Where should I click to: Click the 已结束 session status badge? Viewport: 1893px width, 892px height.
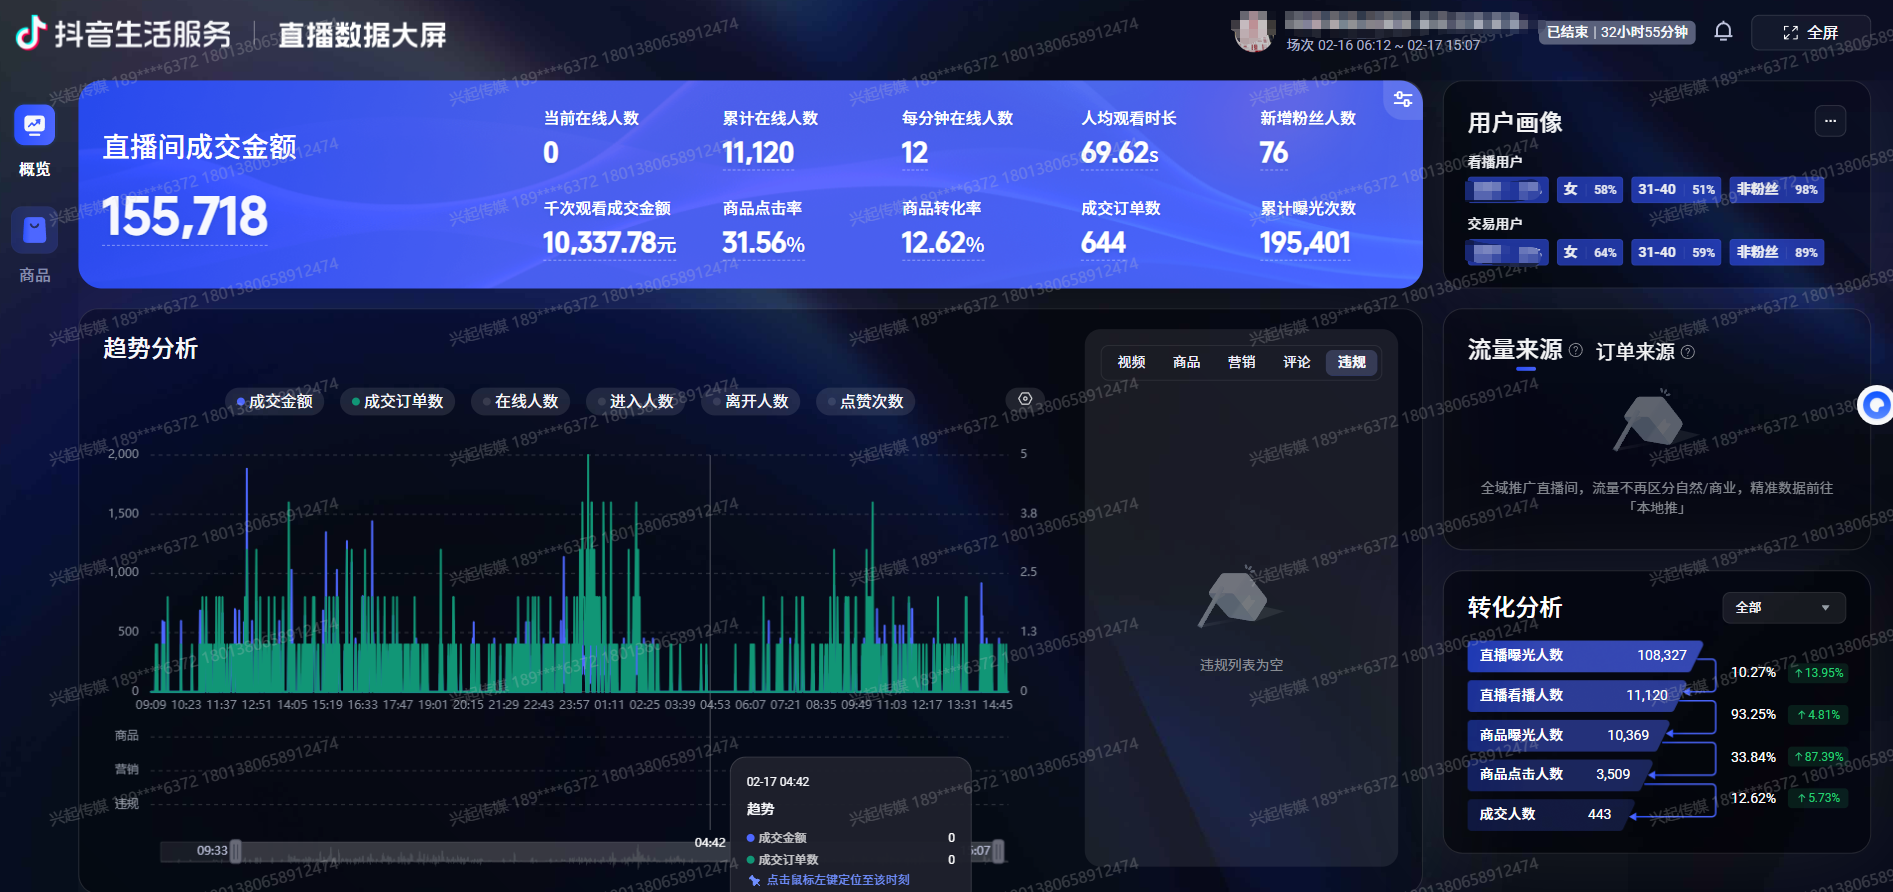click(1616, 32)
